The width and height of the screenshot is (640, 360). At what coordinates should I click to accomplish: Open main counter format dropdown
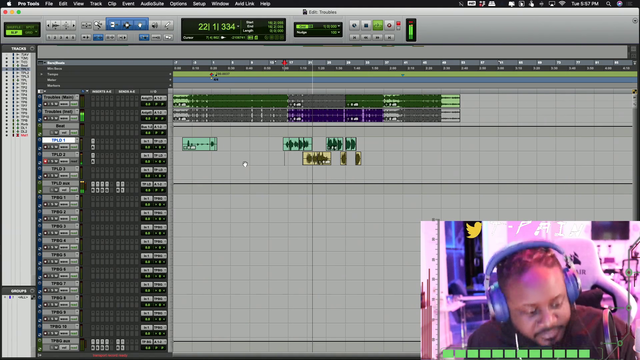click(238, 27)
